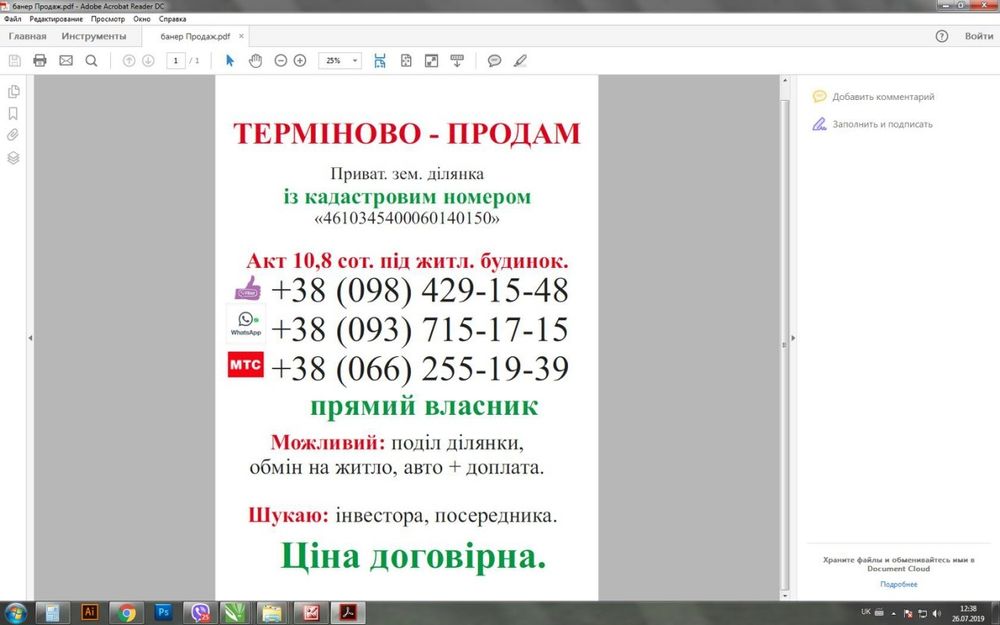This screenshot has width=1000, height=625.
Task: Open the Окно menu
Action: [x=142, y=19]
